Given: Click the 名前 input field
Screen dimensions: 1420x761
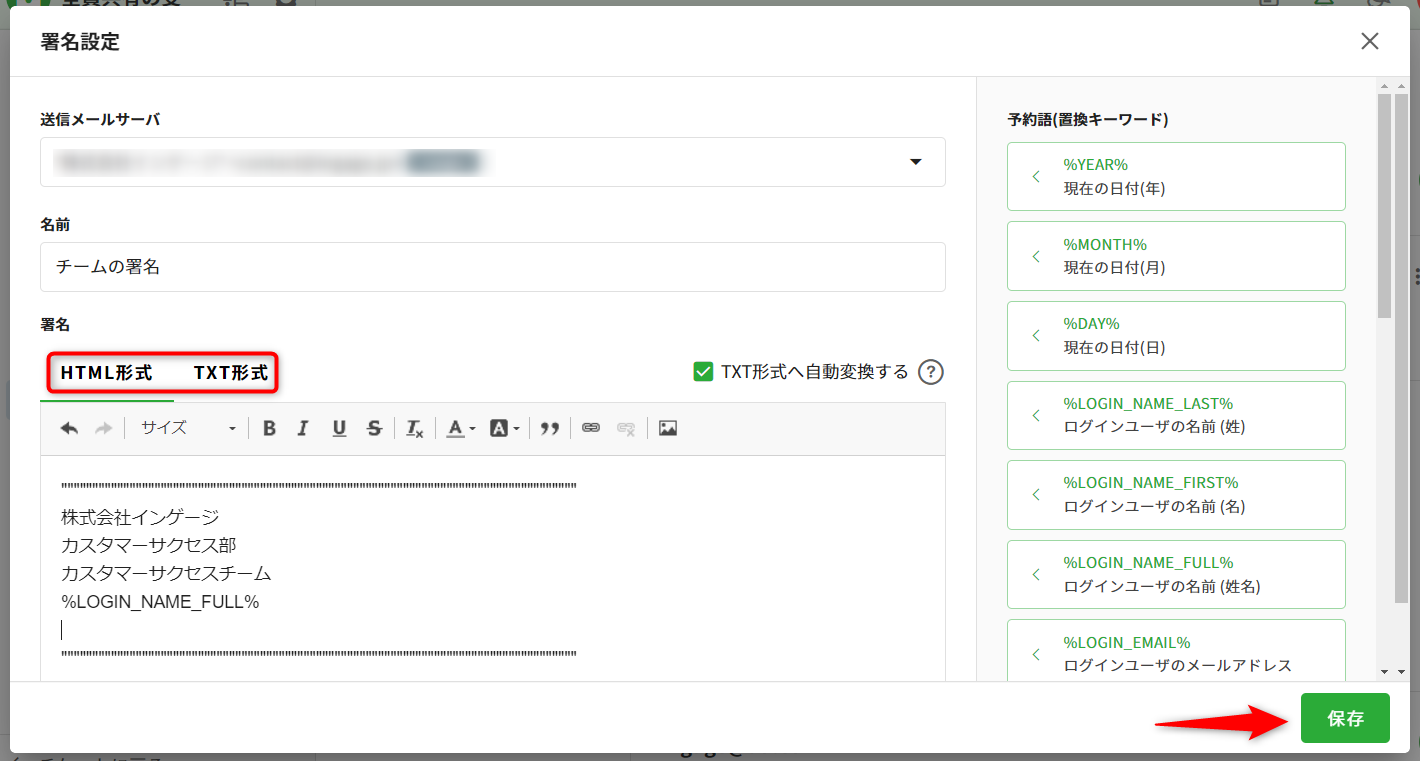Looking at the screenshot, I should click(492, 267).
